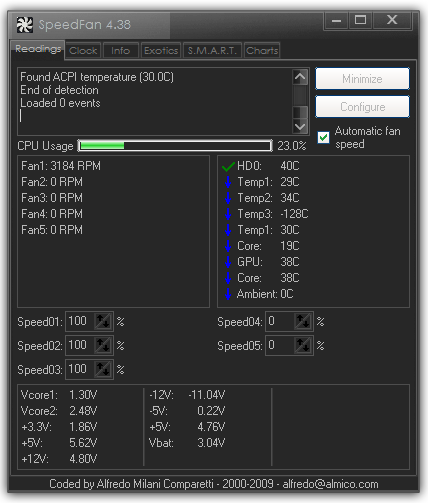Toggle the Automatic fan speed checkbox
The image size is (428, 503).
(x=323, y=137)
